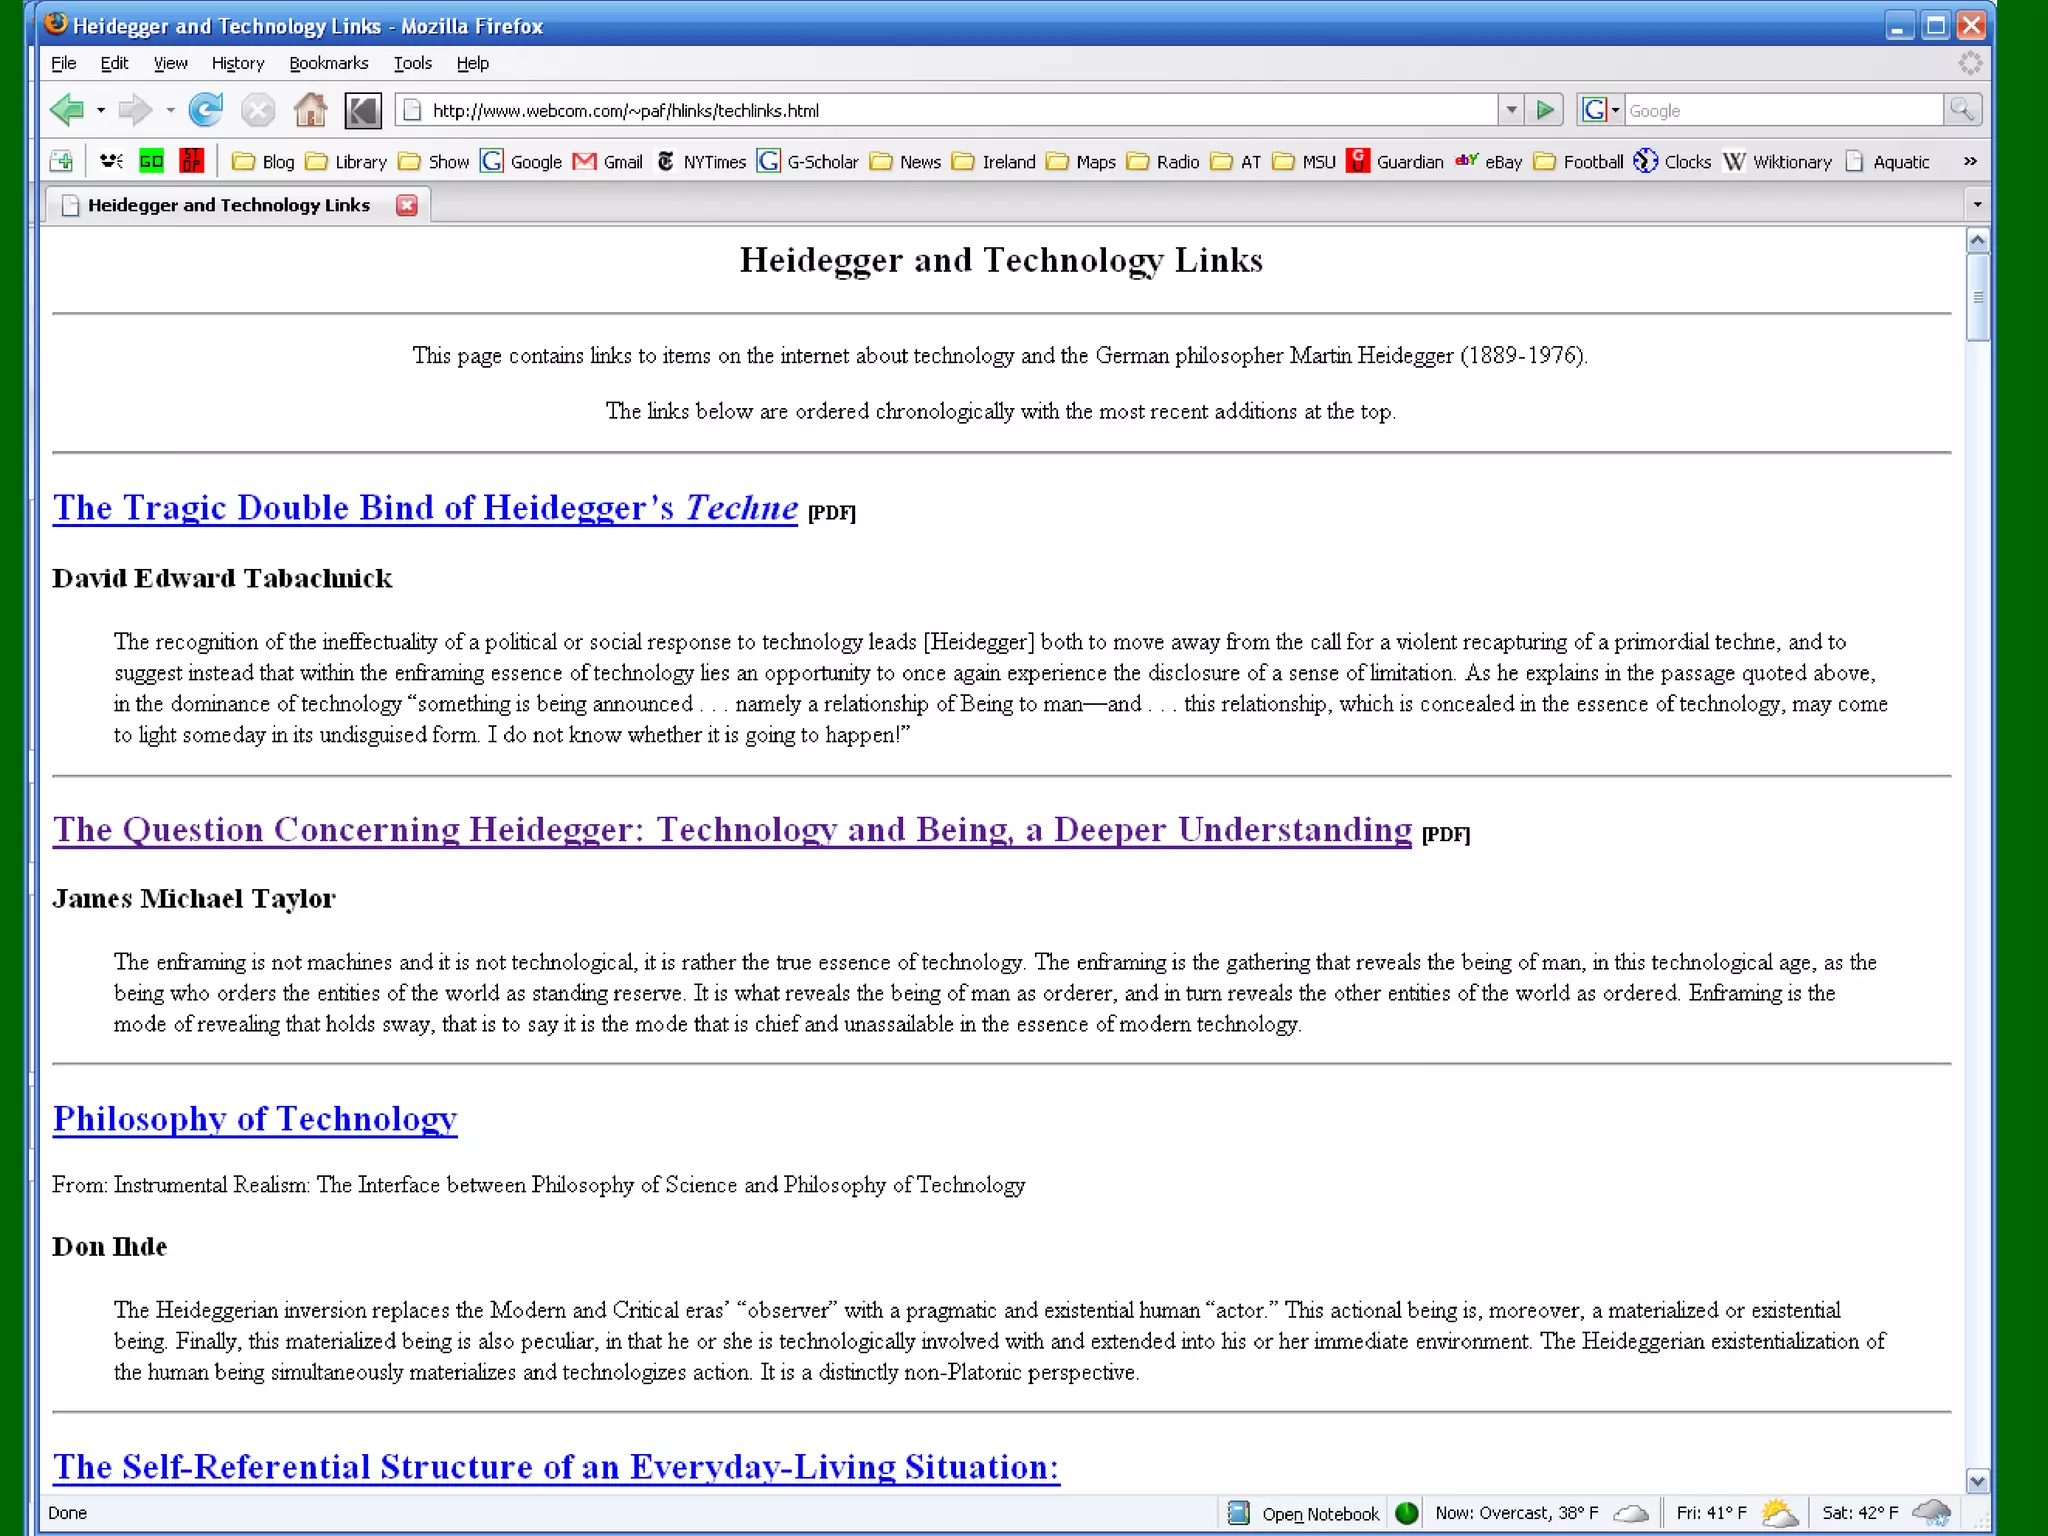
Task: Click the green Back arrow button
Action: point(68,110)
